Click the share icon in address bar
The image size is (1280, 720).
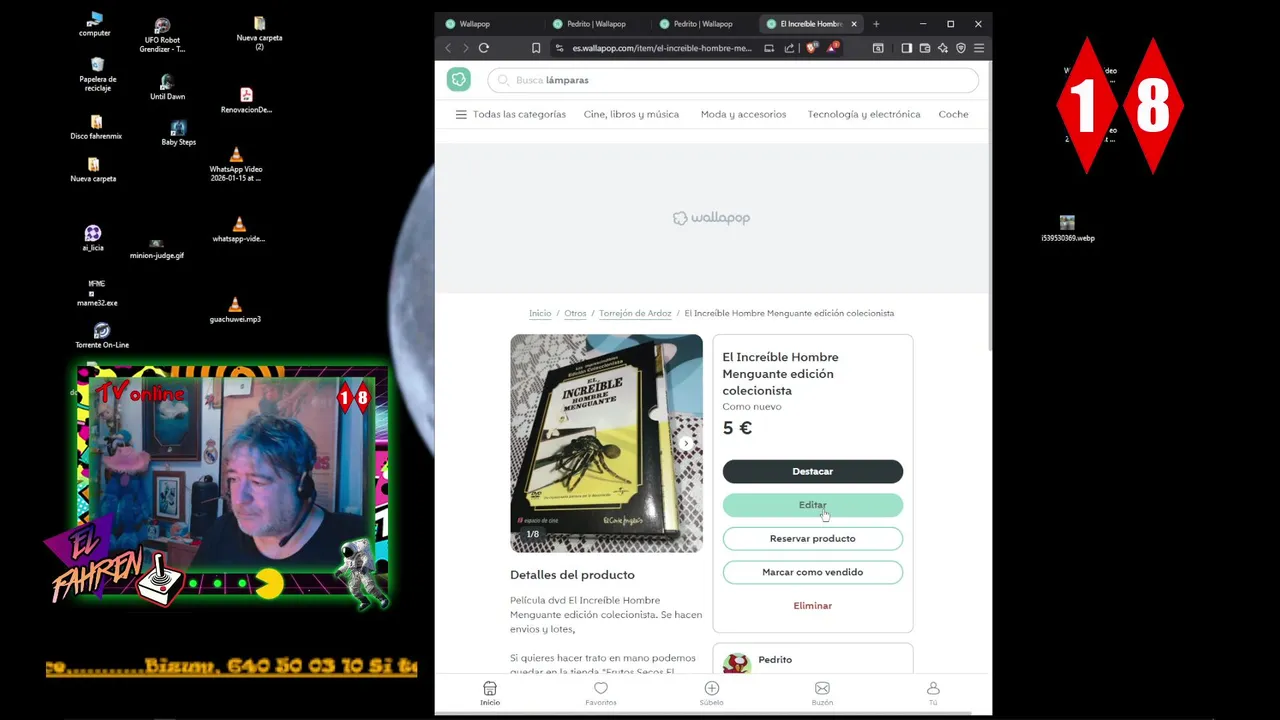tap(789, 48)
